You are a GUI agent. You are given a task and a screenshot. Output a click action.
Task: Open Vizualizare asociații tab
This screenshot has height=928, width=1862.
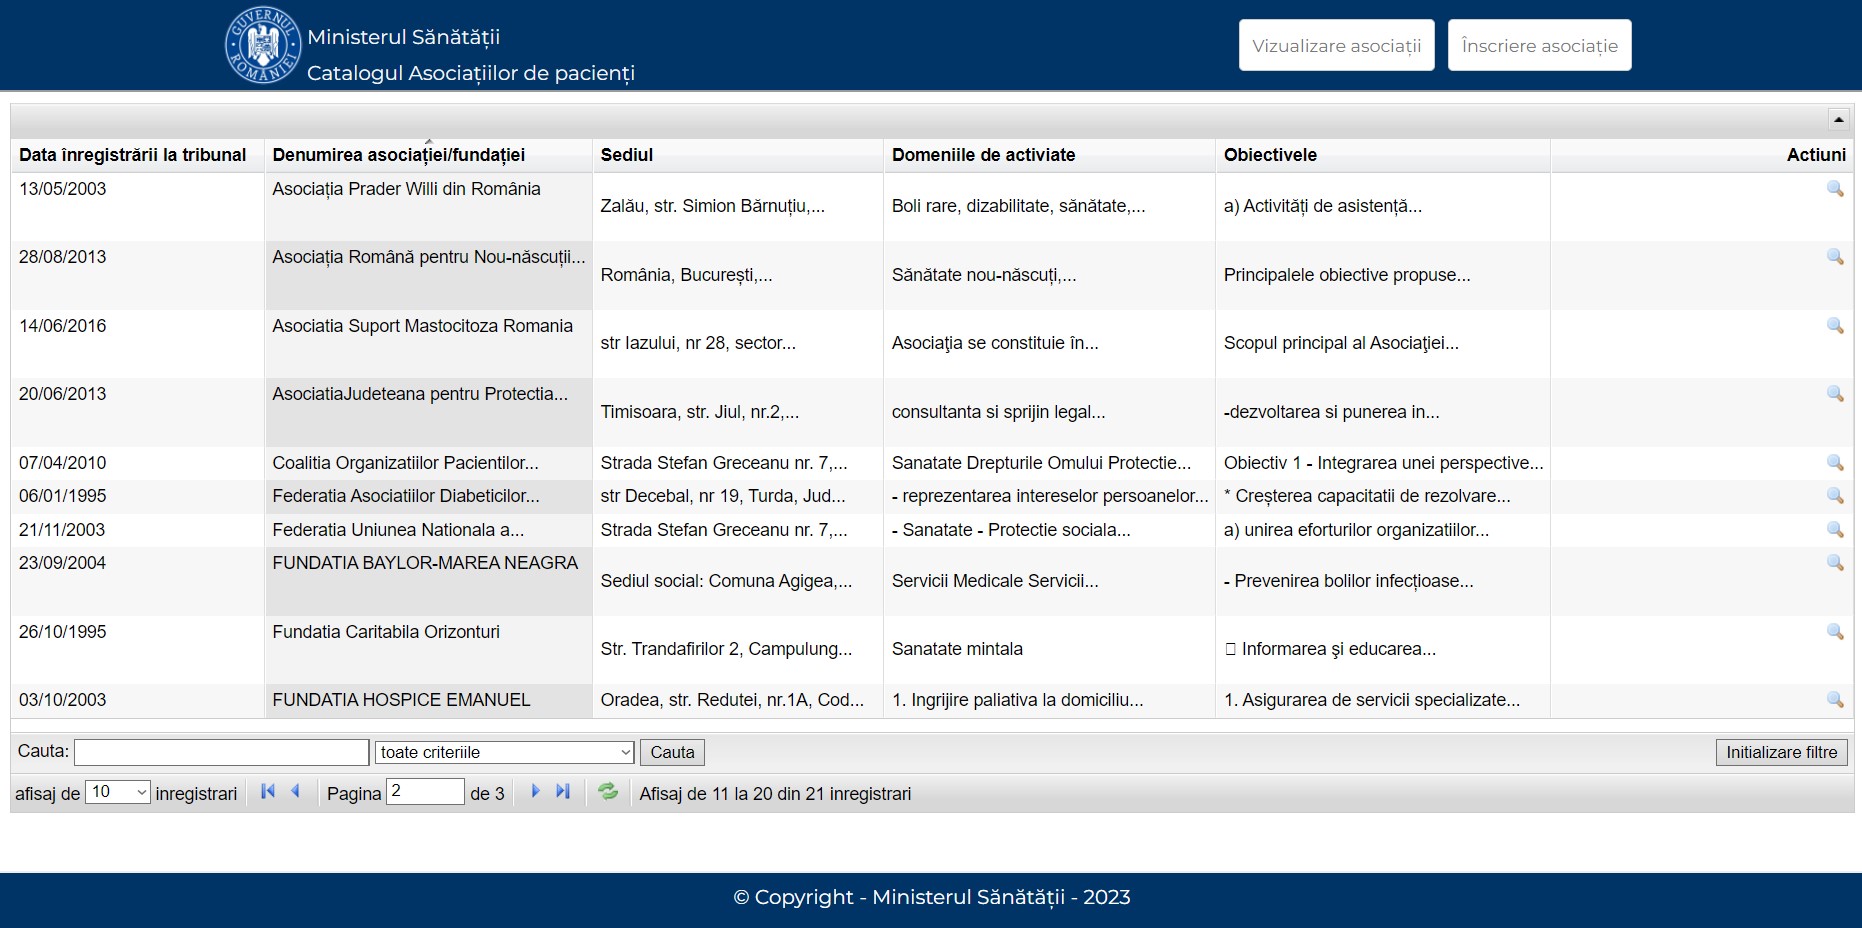[x=1336, y=45]
